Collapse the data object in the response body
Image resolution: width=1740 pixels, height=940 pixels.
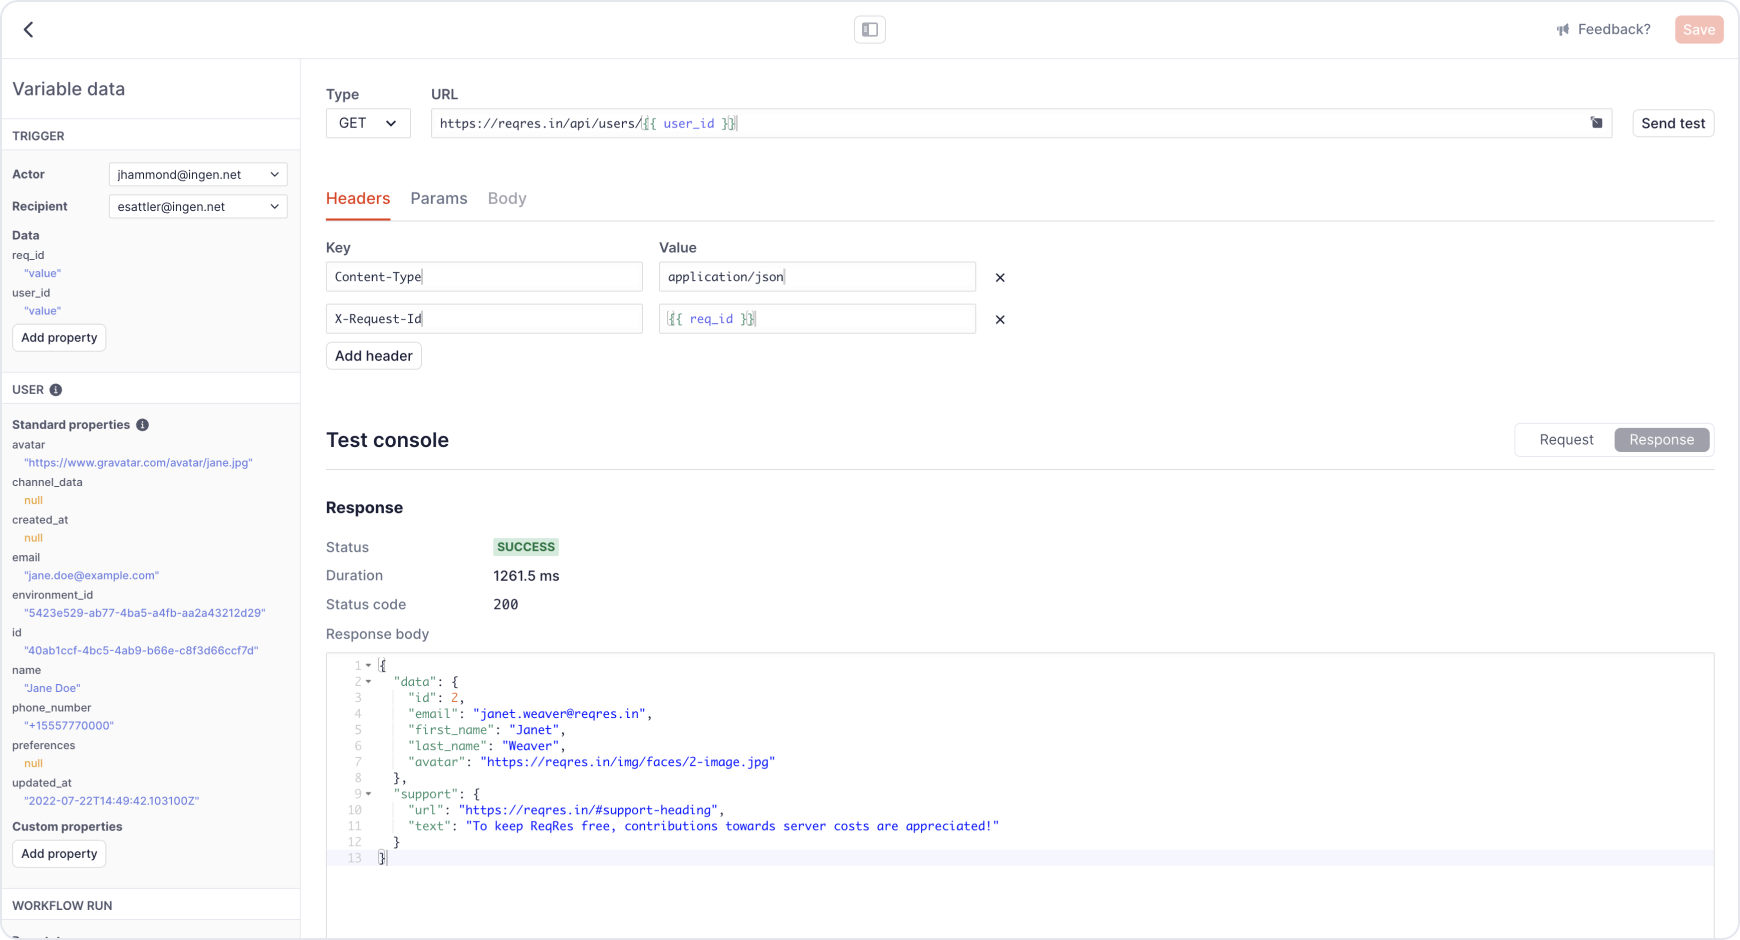368,681
